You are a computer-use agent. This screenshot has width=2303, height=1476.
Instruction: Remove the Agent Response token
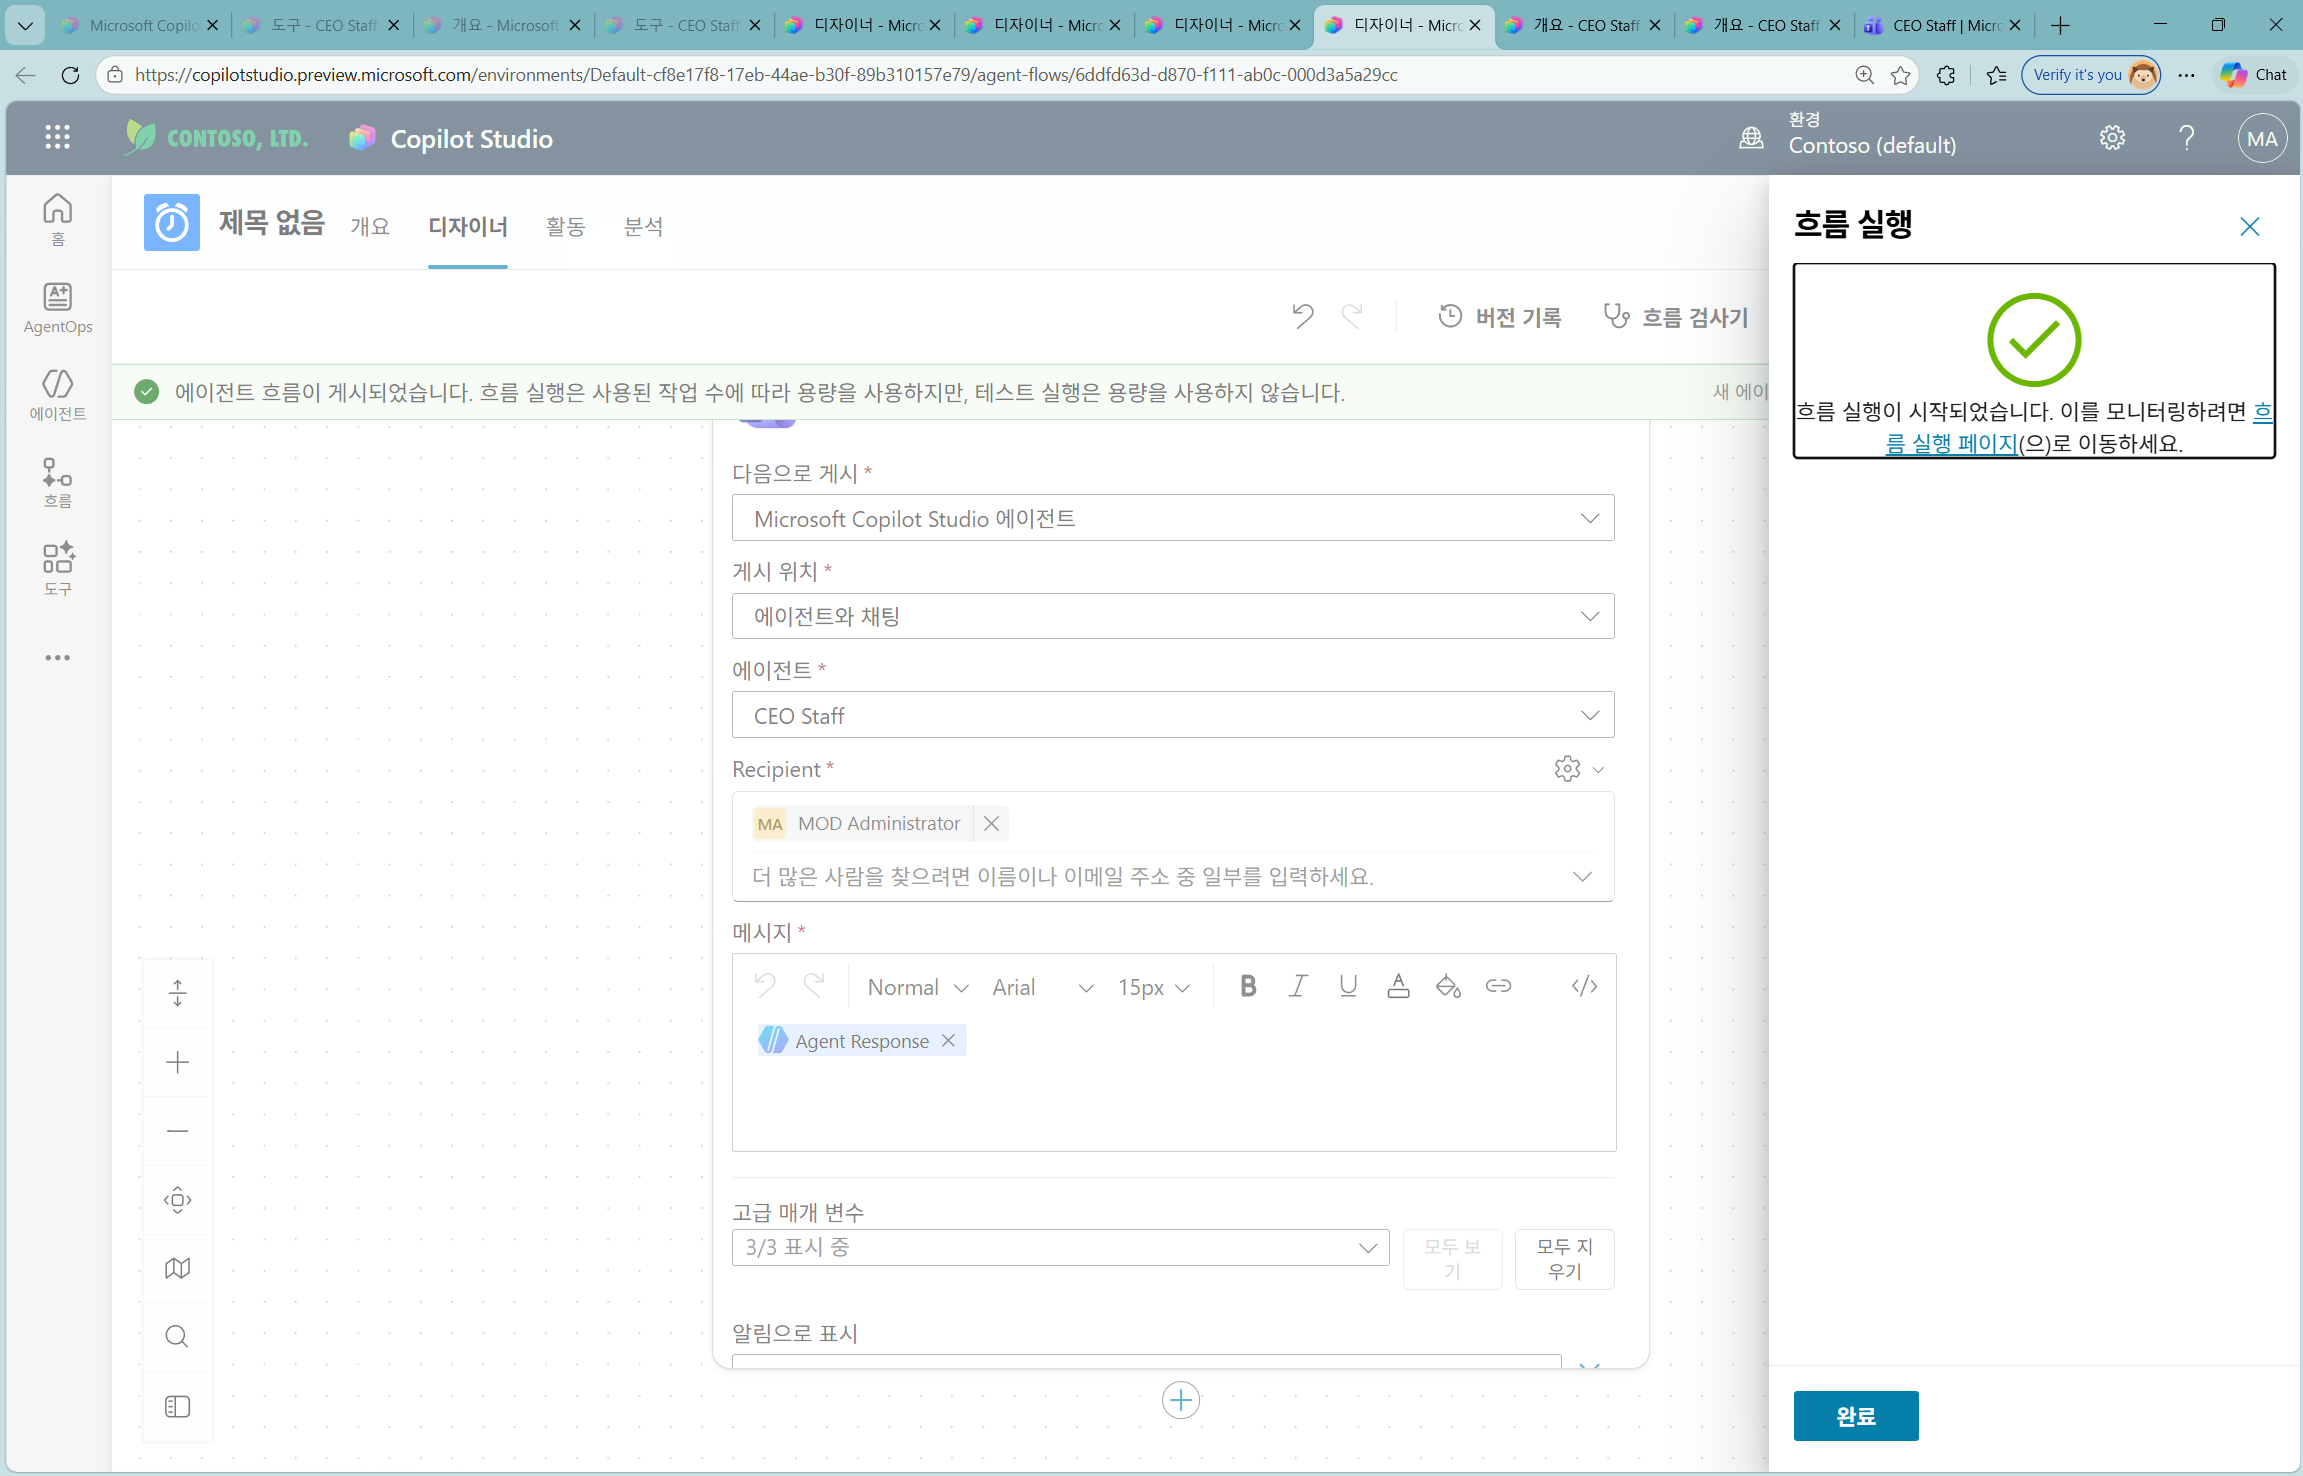(x=948, y=1041)
